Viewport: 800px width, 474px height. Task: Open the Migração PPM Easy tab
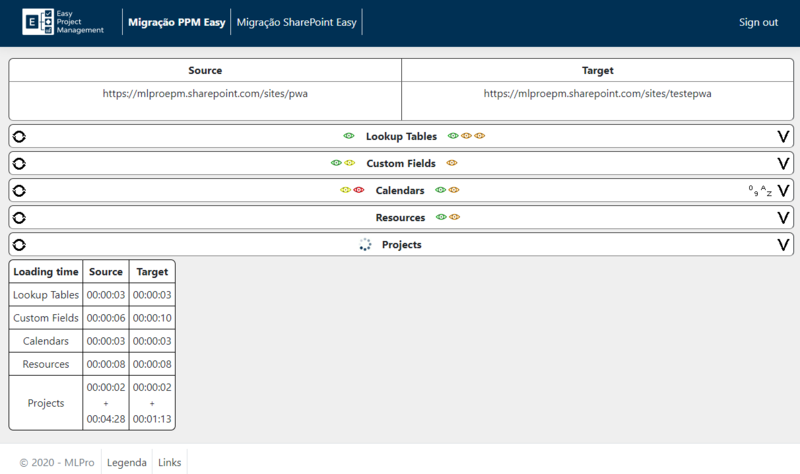(177, 22)
